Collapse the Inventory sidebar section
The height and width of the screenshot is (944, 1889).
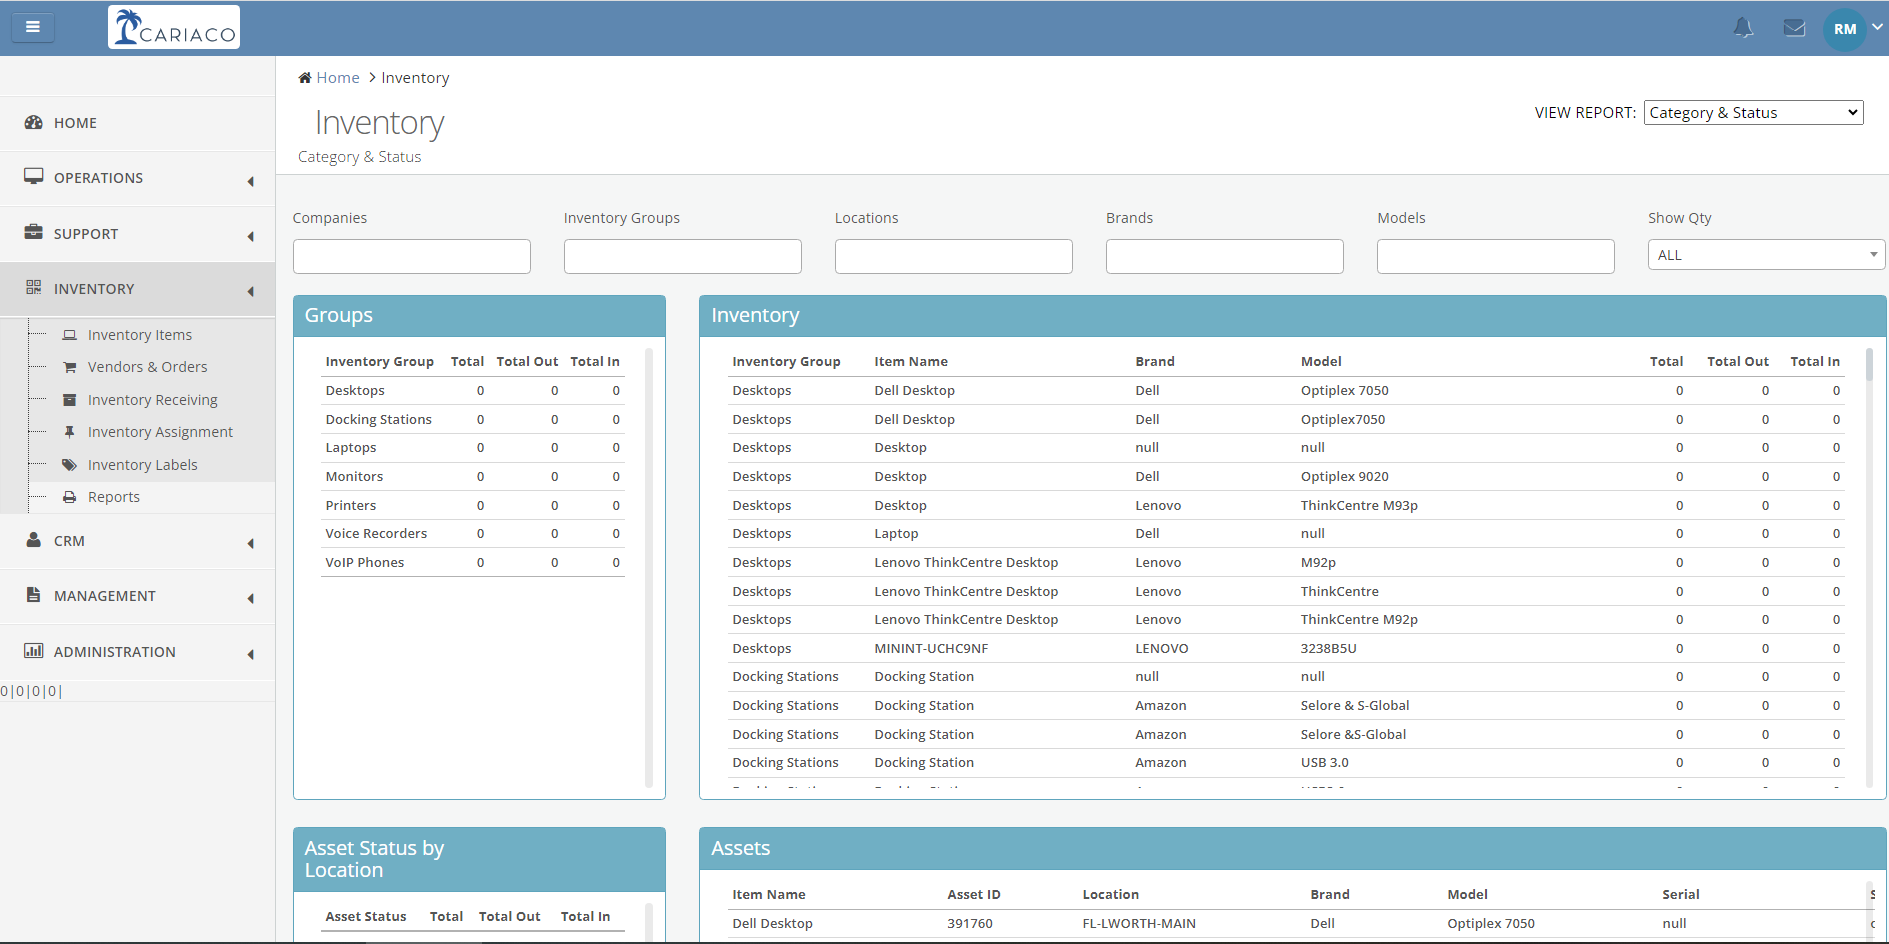click(x=138, y=289)
